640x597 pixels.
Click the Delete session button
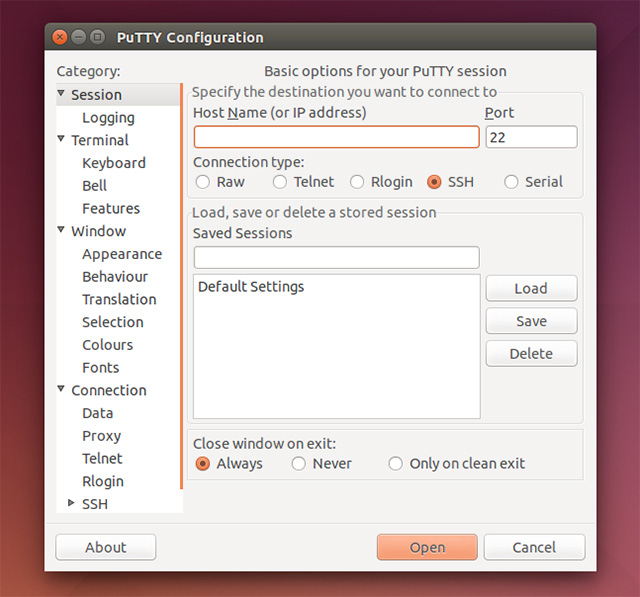click(531, 353)
